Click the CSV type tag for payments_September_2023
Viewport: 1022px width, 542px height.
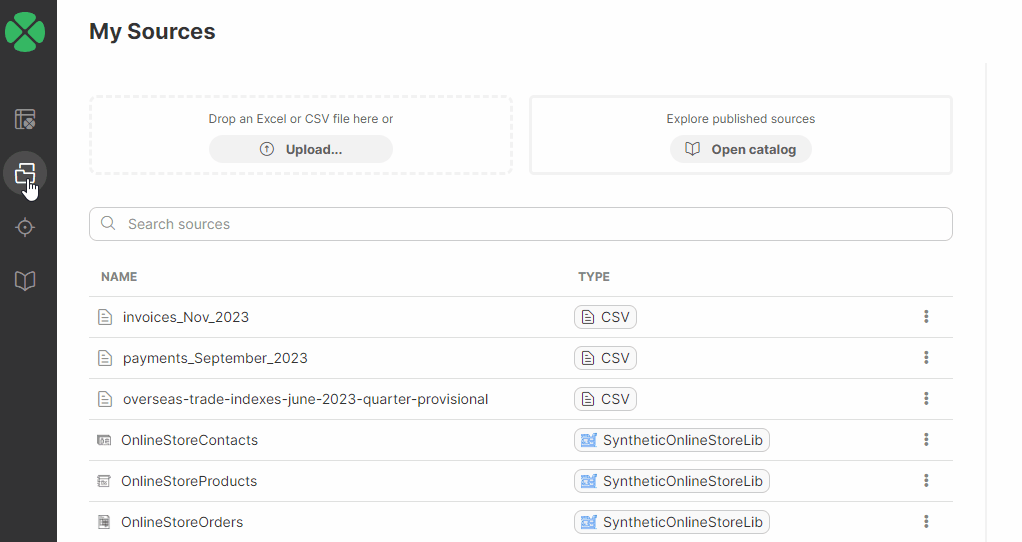pyautogui.click(x=605, y=358)
